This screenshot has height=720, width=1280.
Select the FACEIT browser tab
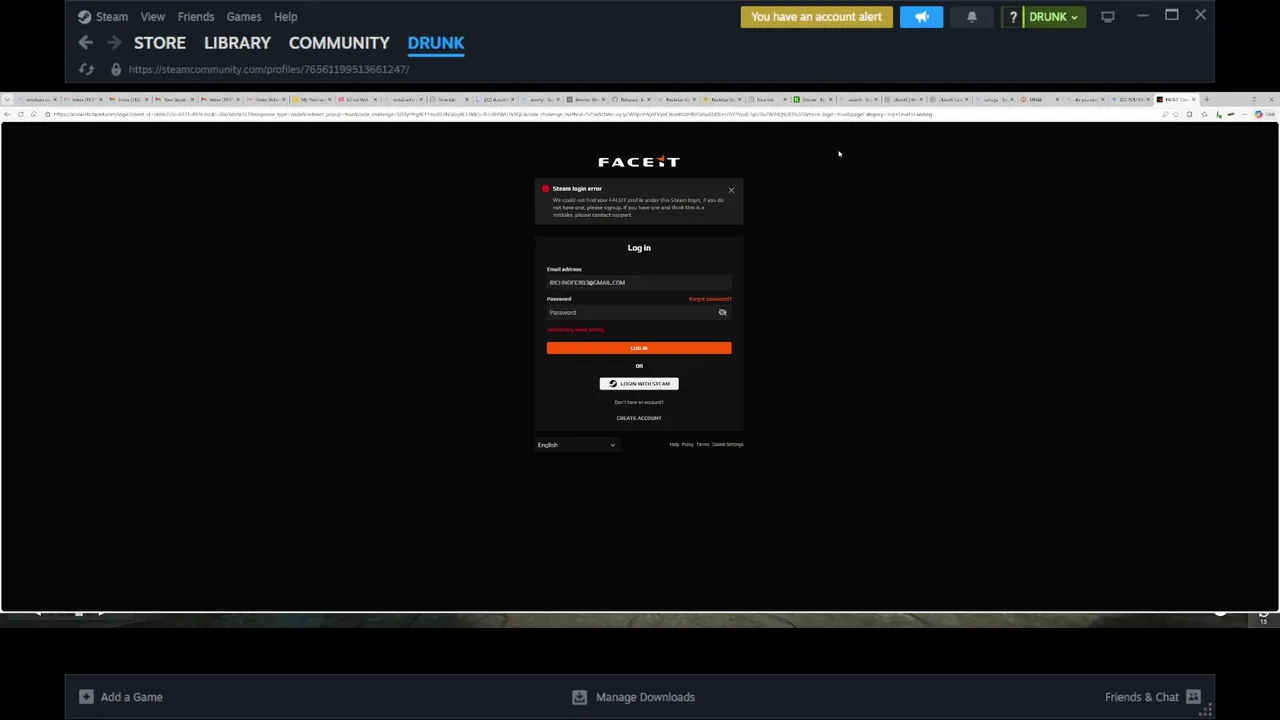[x=1176, y=99]
